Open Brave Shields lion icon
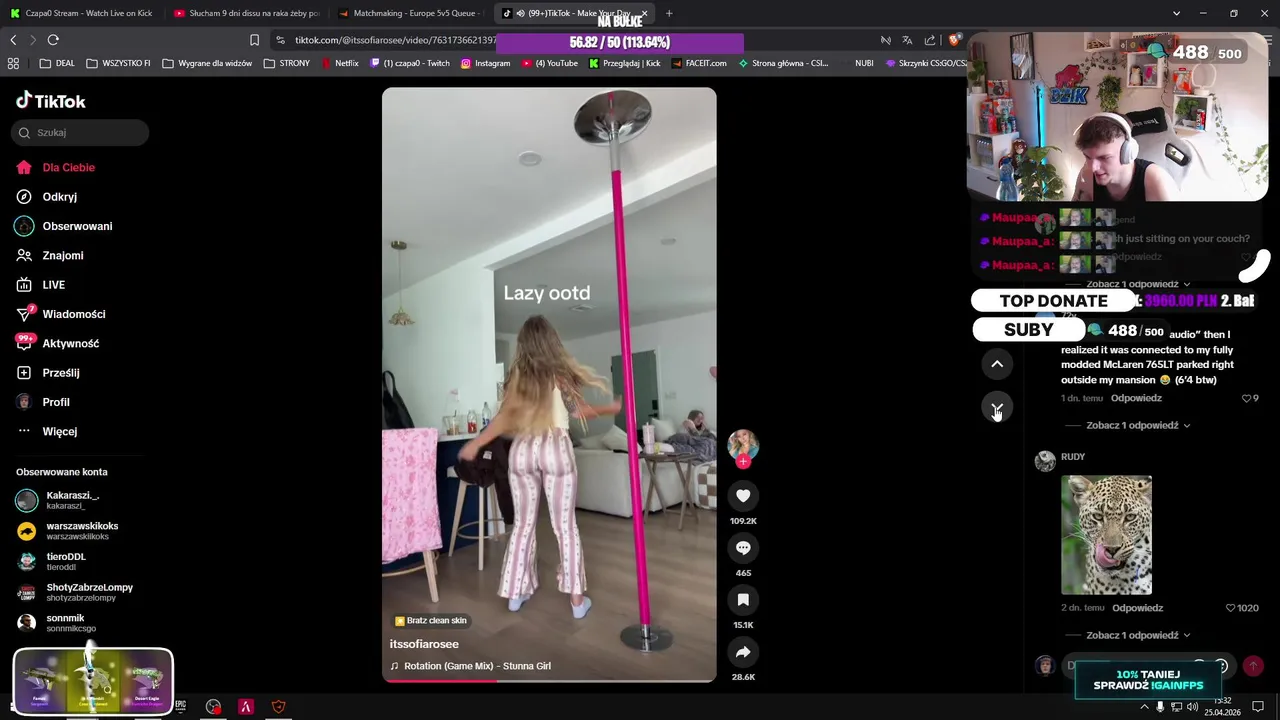 (955, 40)
